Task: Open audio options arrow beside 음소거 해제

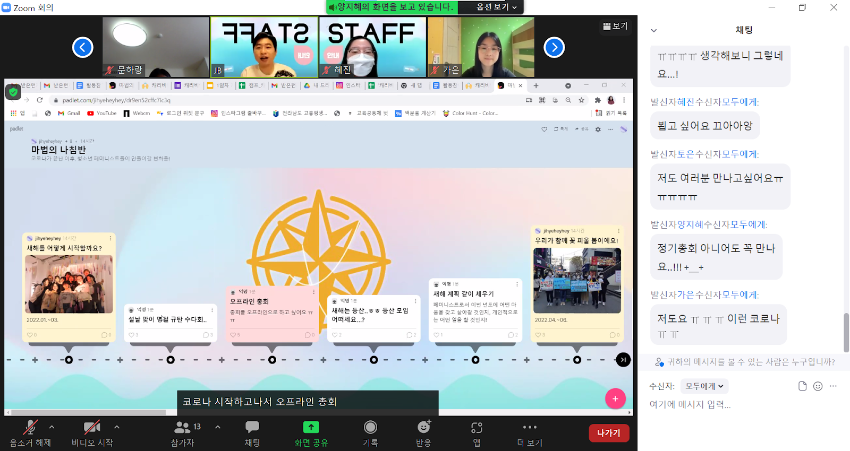Action: tap(52, 427)
